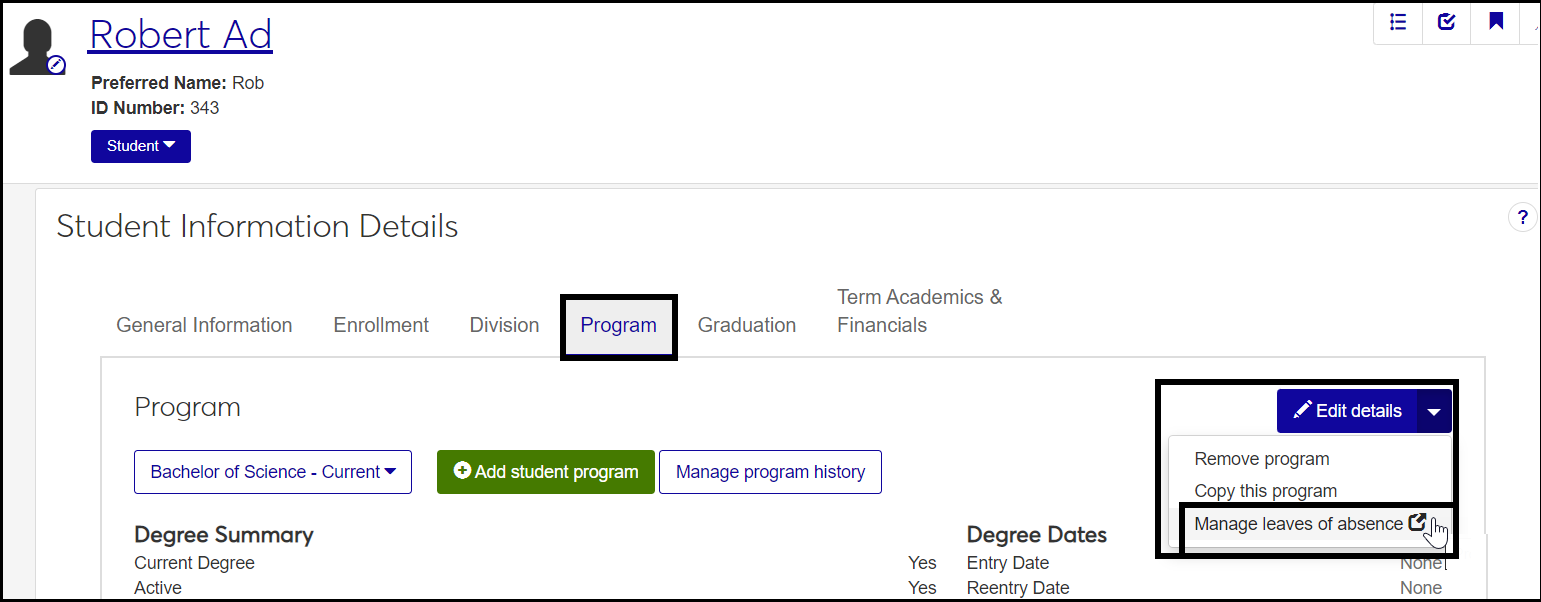Viewport: 1541px width, 602px height.
Task: Click Add student program button
Action: [x=546, y=472]
